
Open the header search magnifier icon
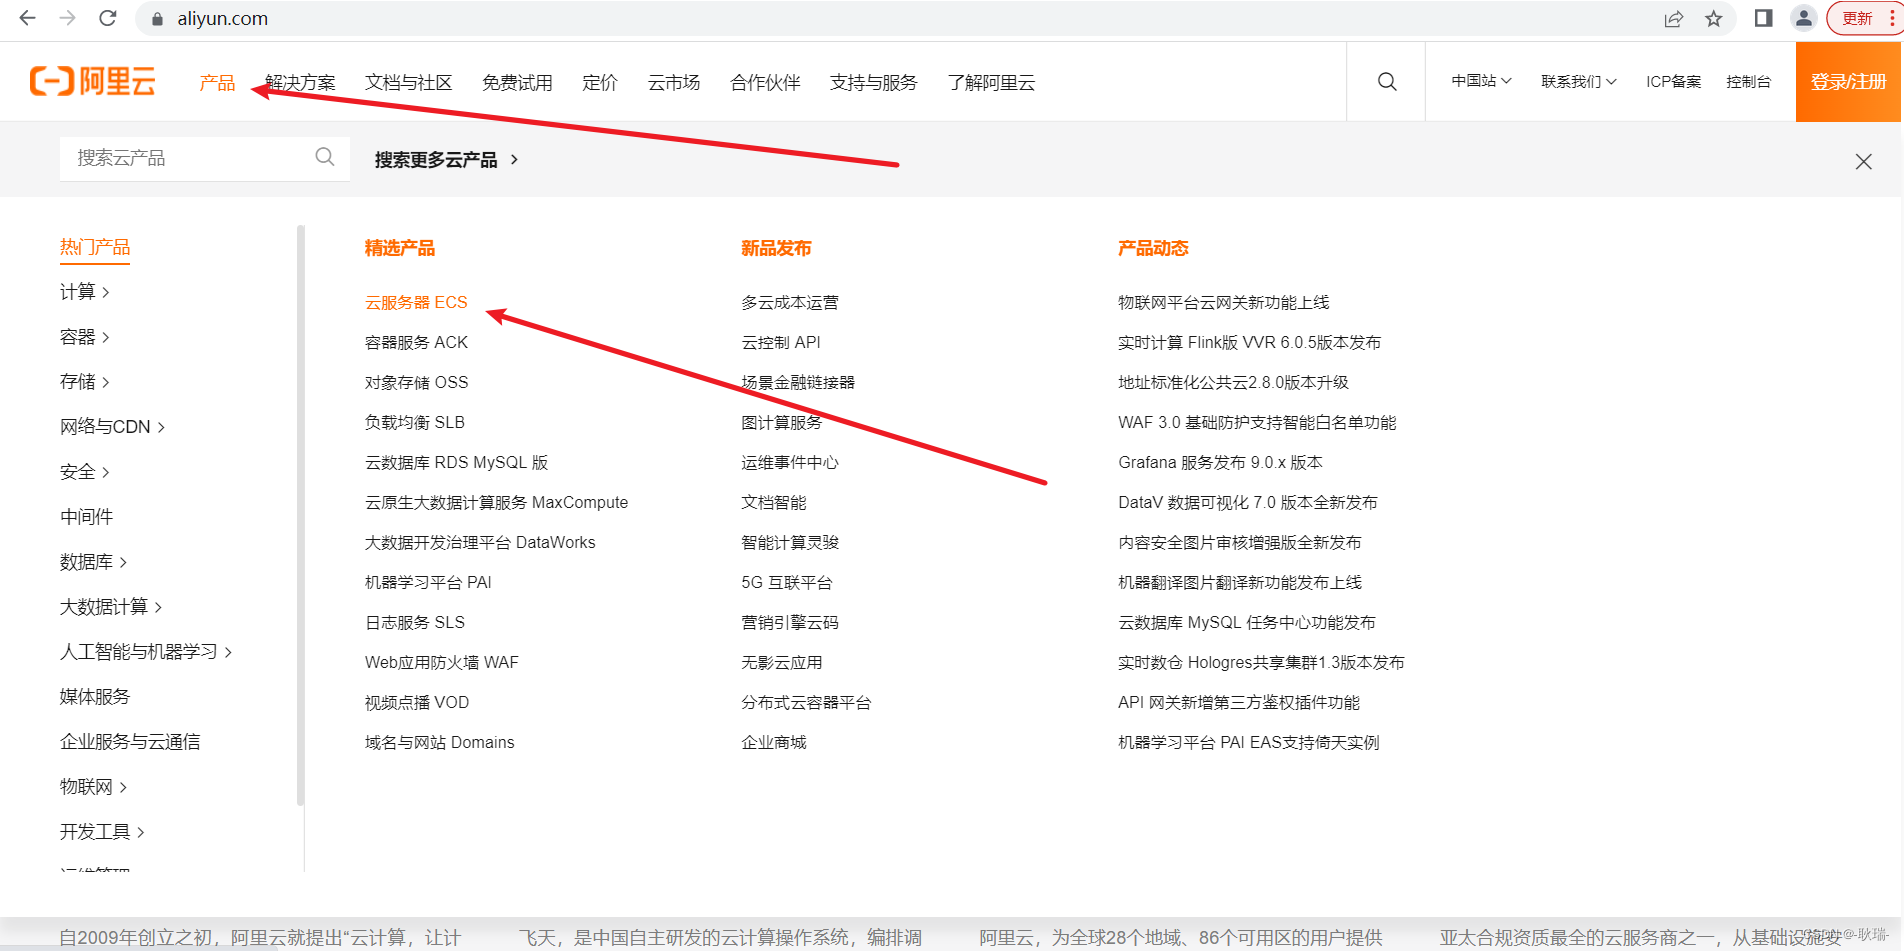(x=1387, y=82)
